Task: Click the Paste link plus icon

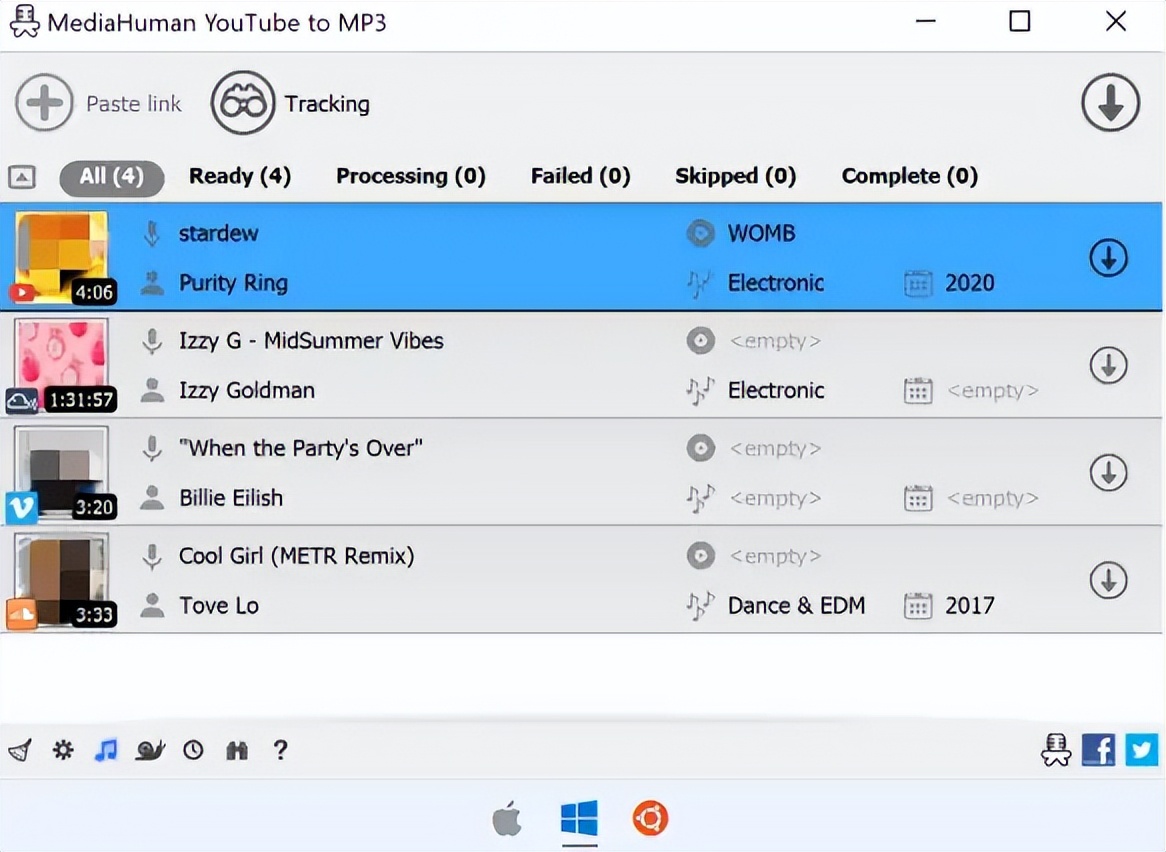Action: [44, 103]
